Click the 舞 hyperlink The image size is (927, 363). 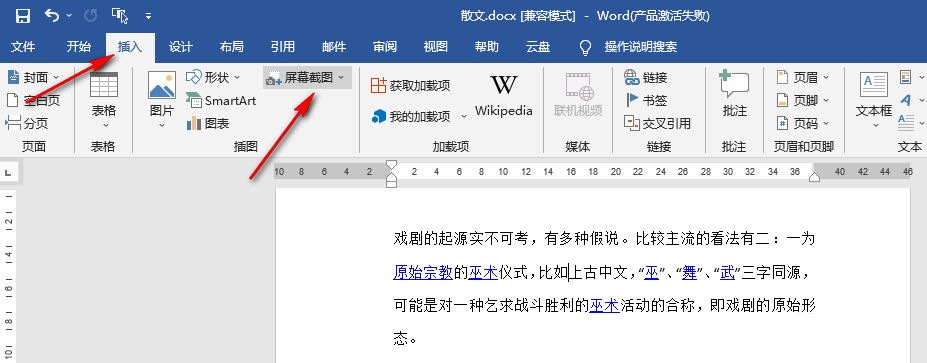click(689, 273)
